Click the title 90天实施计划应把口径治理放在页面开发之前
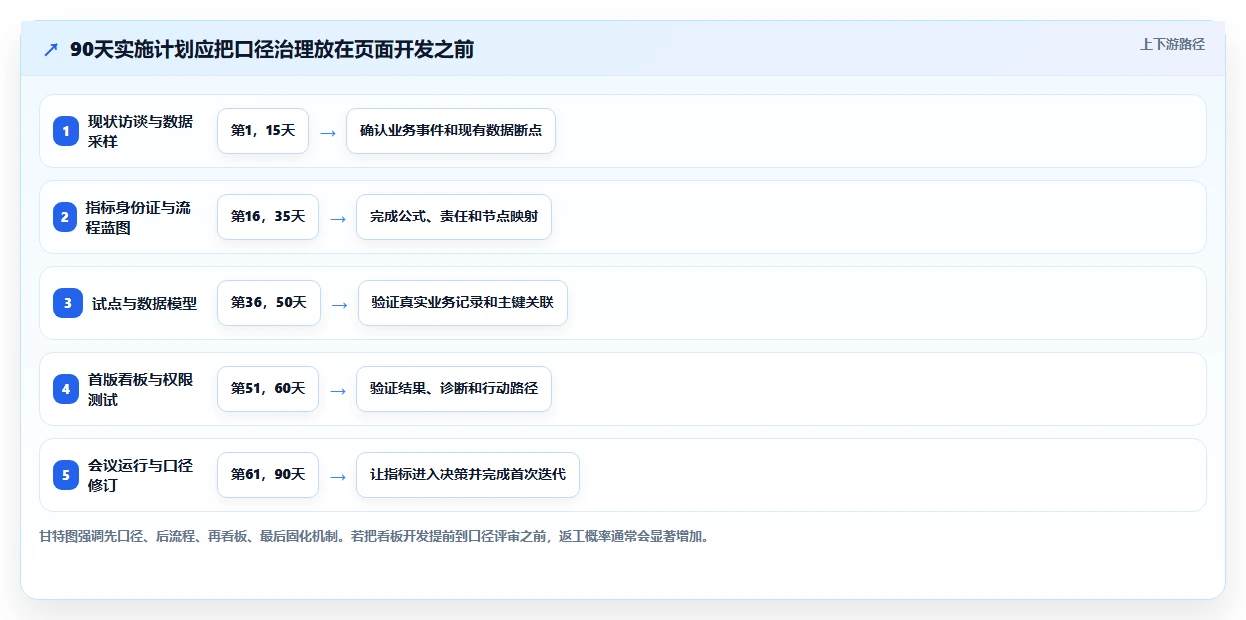 pyautogui.click(x=272, y=49)
